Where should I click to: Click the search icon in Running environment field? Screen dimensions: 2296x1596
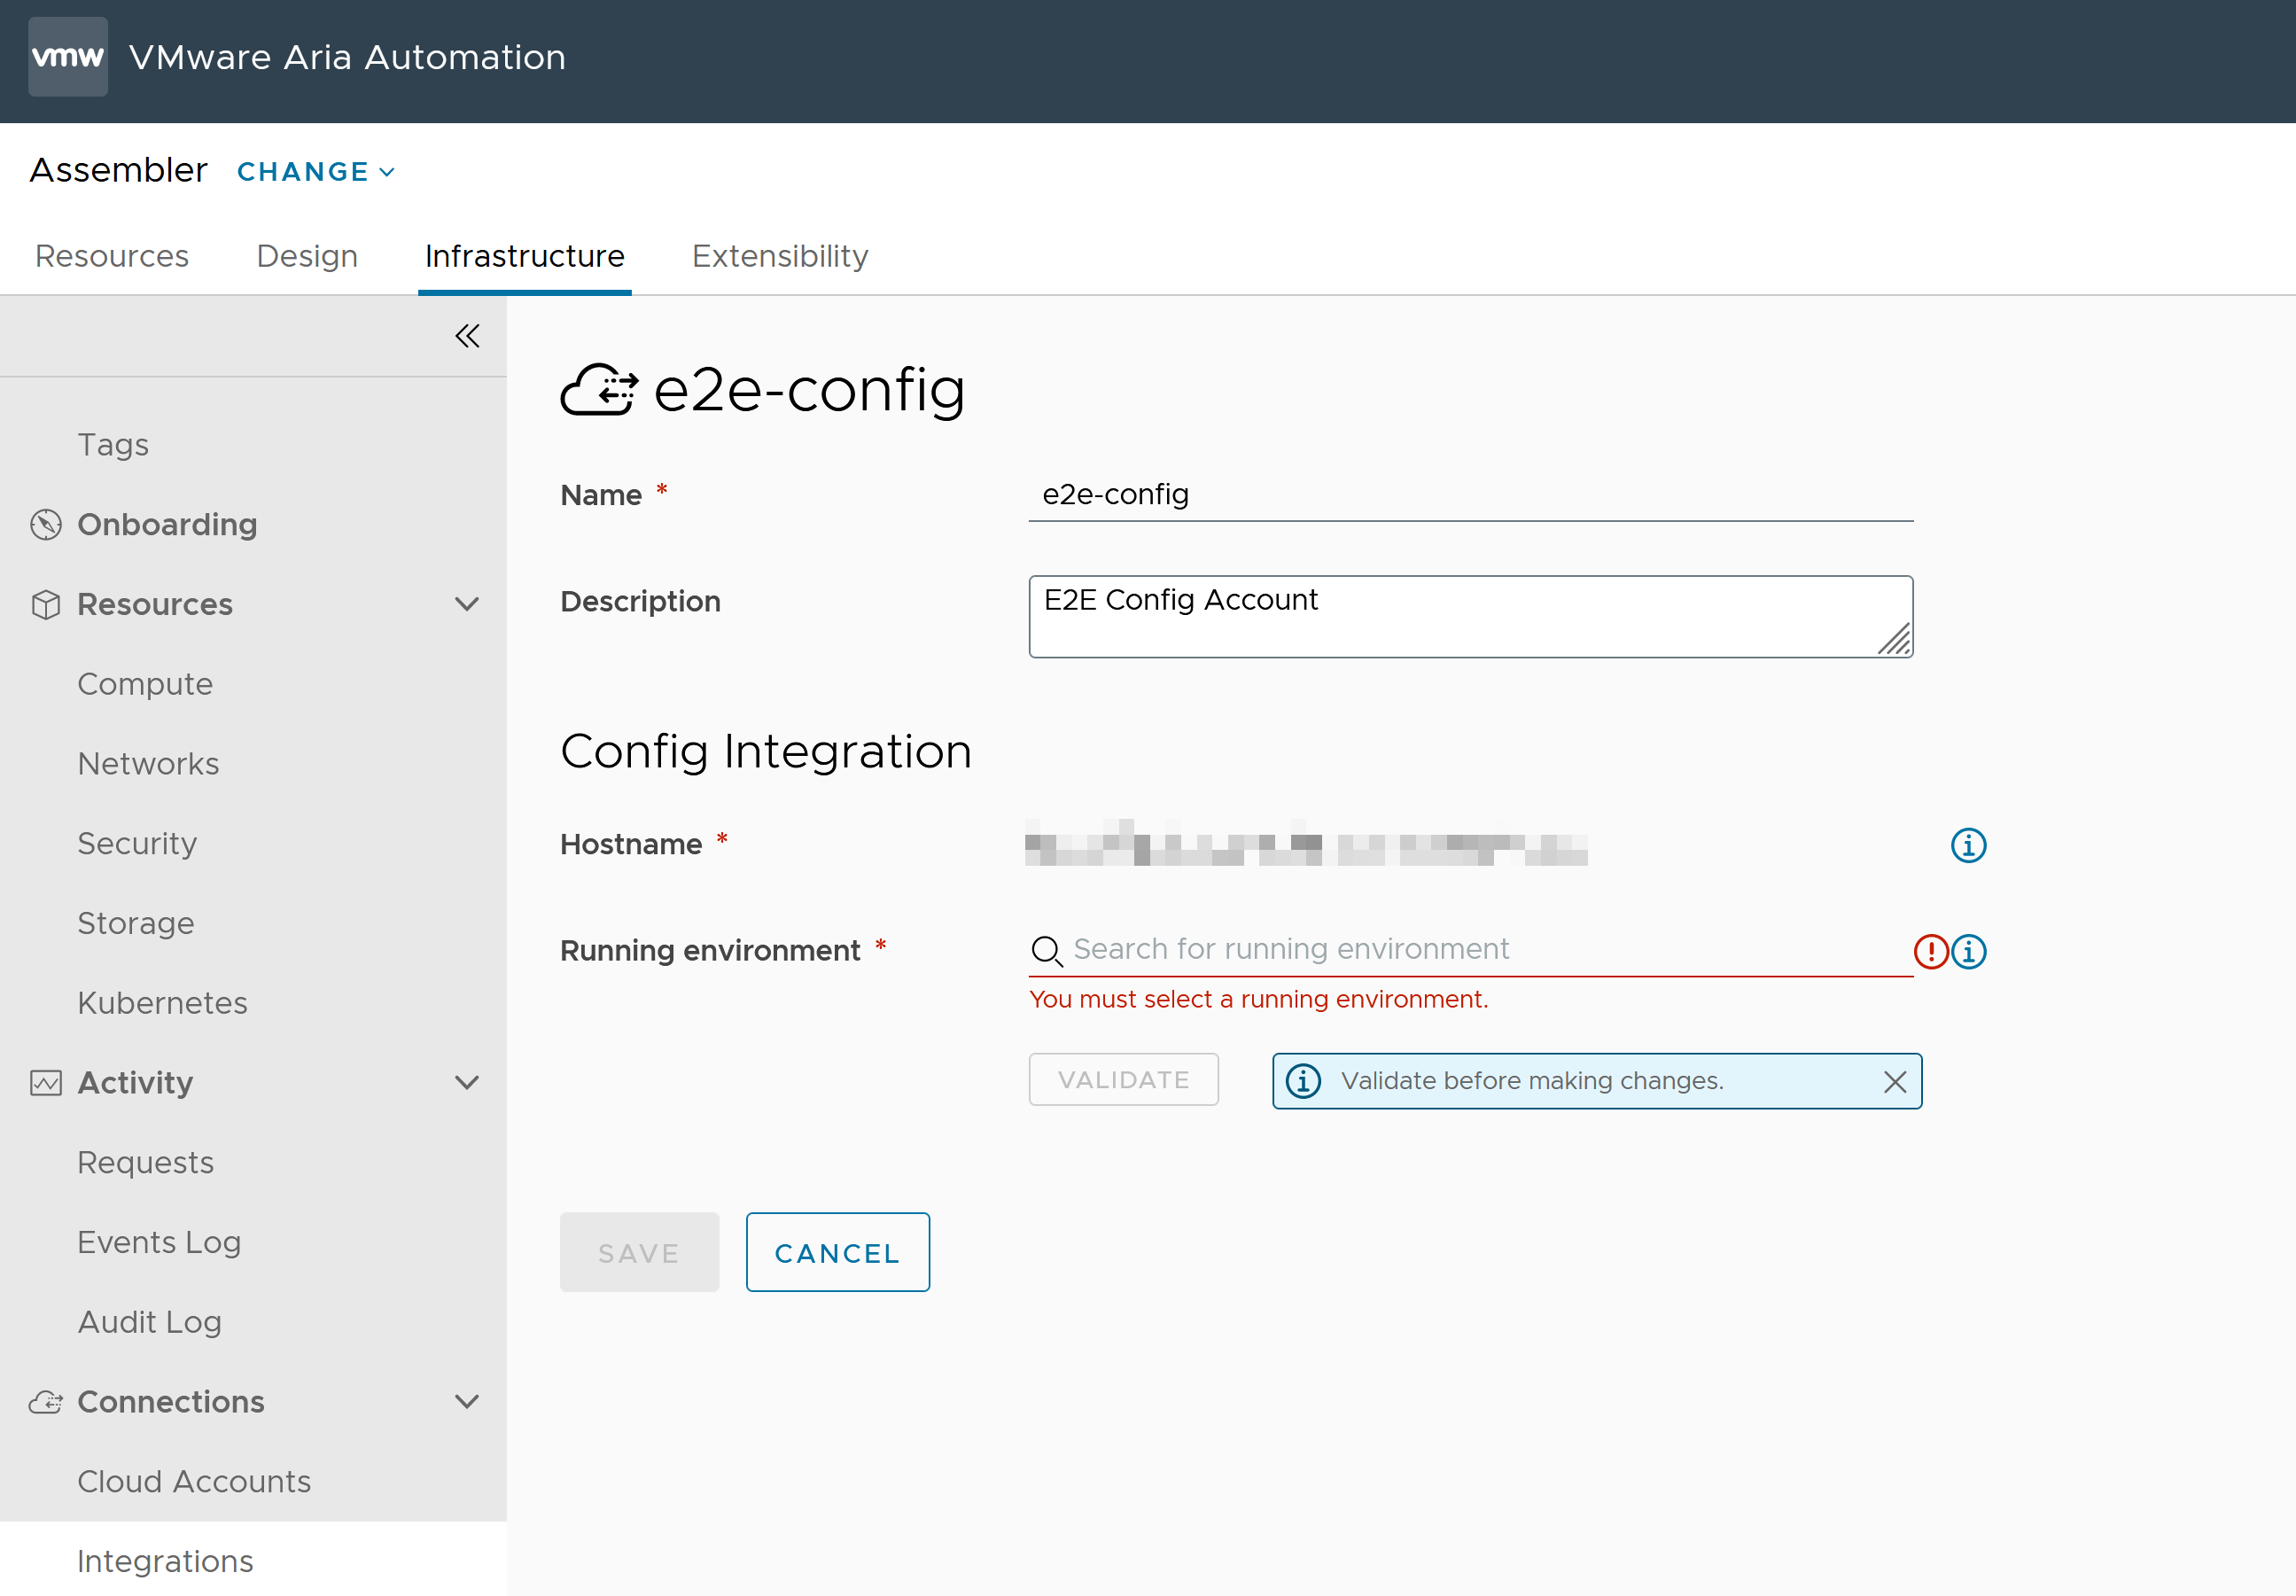pyautogui.click(x=1048, y=951)
